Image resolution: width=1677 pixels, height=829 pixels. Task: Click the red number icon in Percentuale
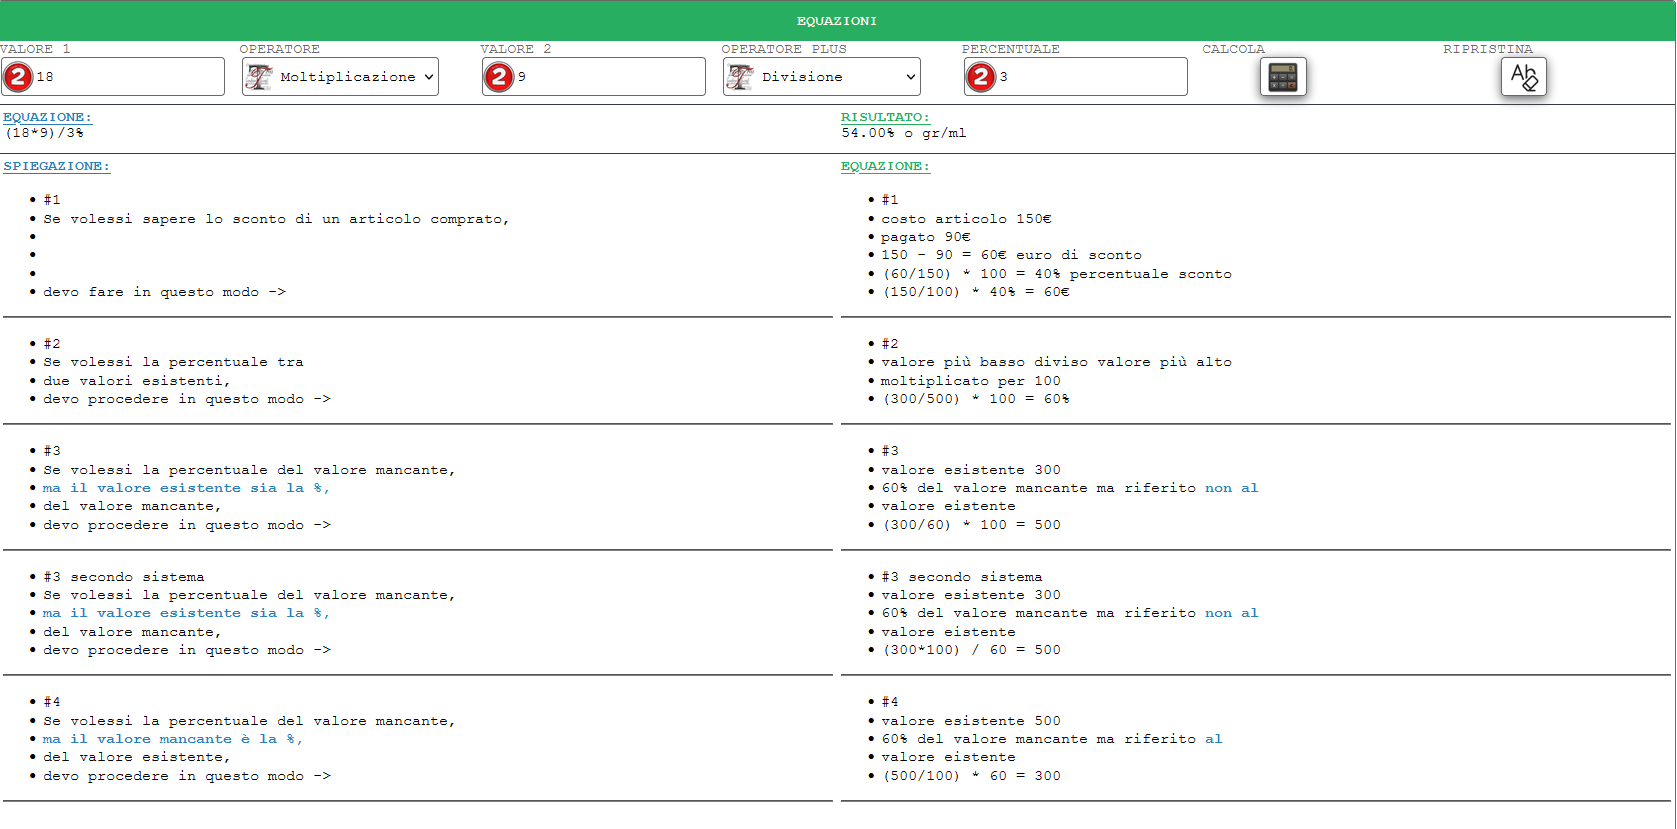click(x=981, y=76)
